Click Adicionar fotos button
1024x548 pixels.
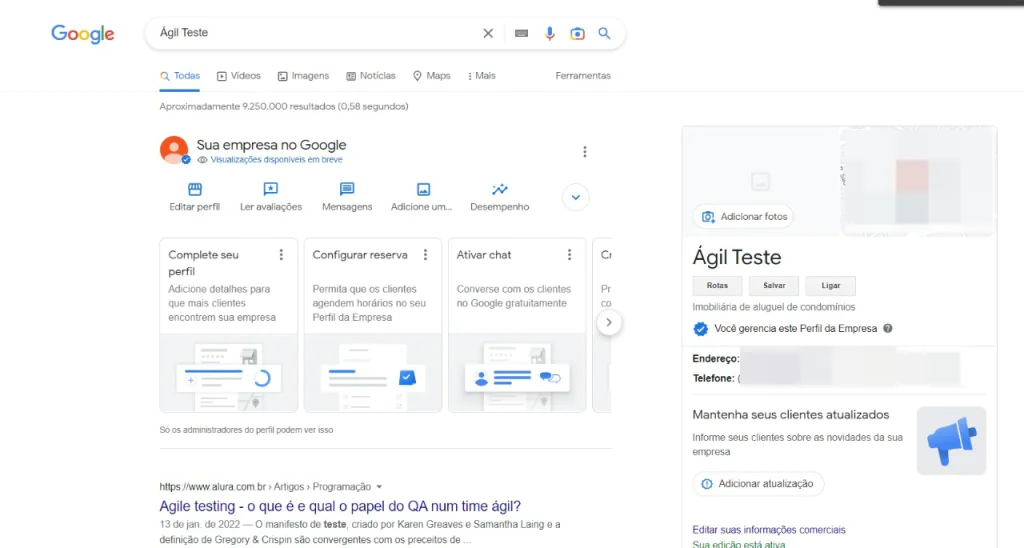(x=743, y=216)
